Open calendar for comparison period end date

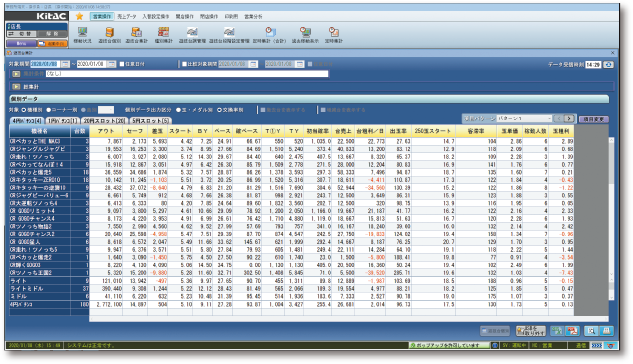pyautogui.click(x=300, y=64)
